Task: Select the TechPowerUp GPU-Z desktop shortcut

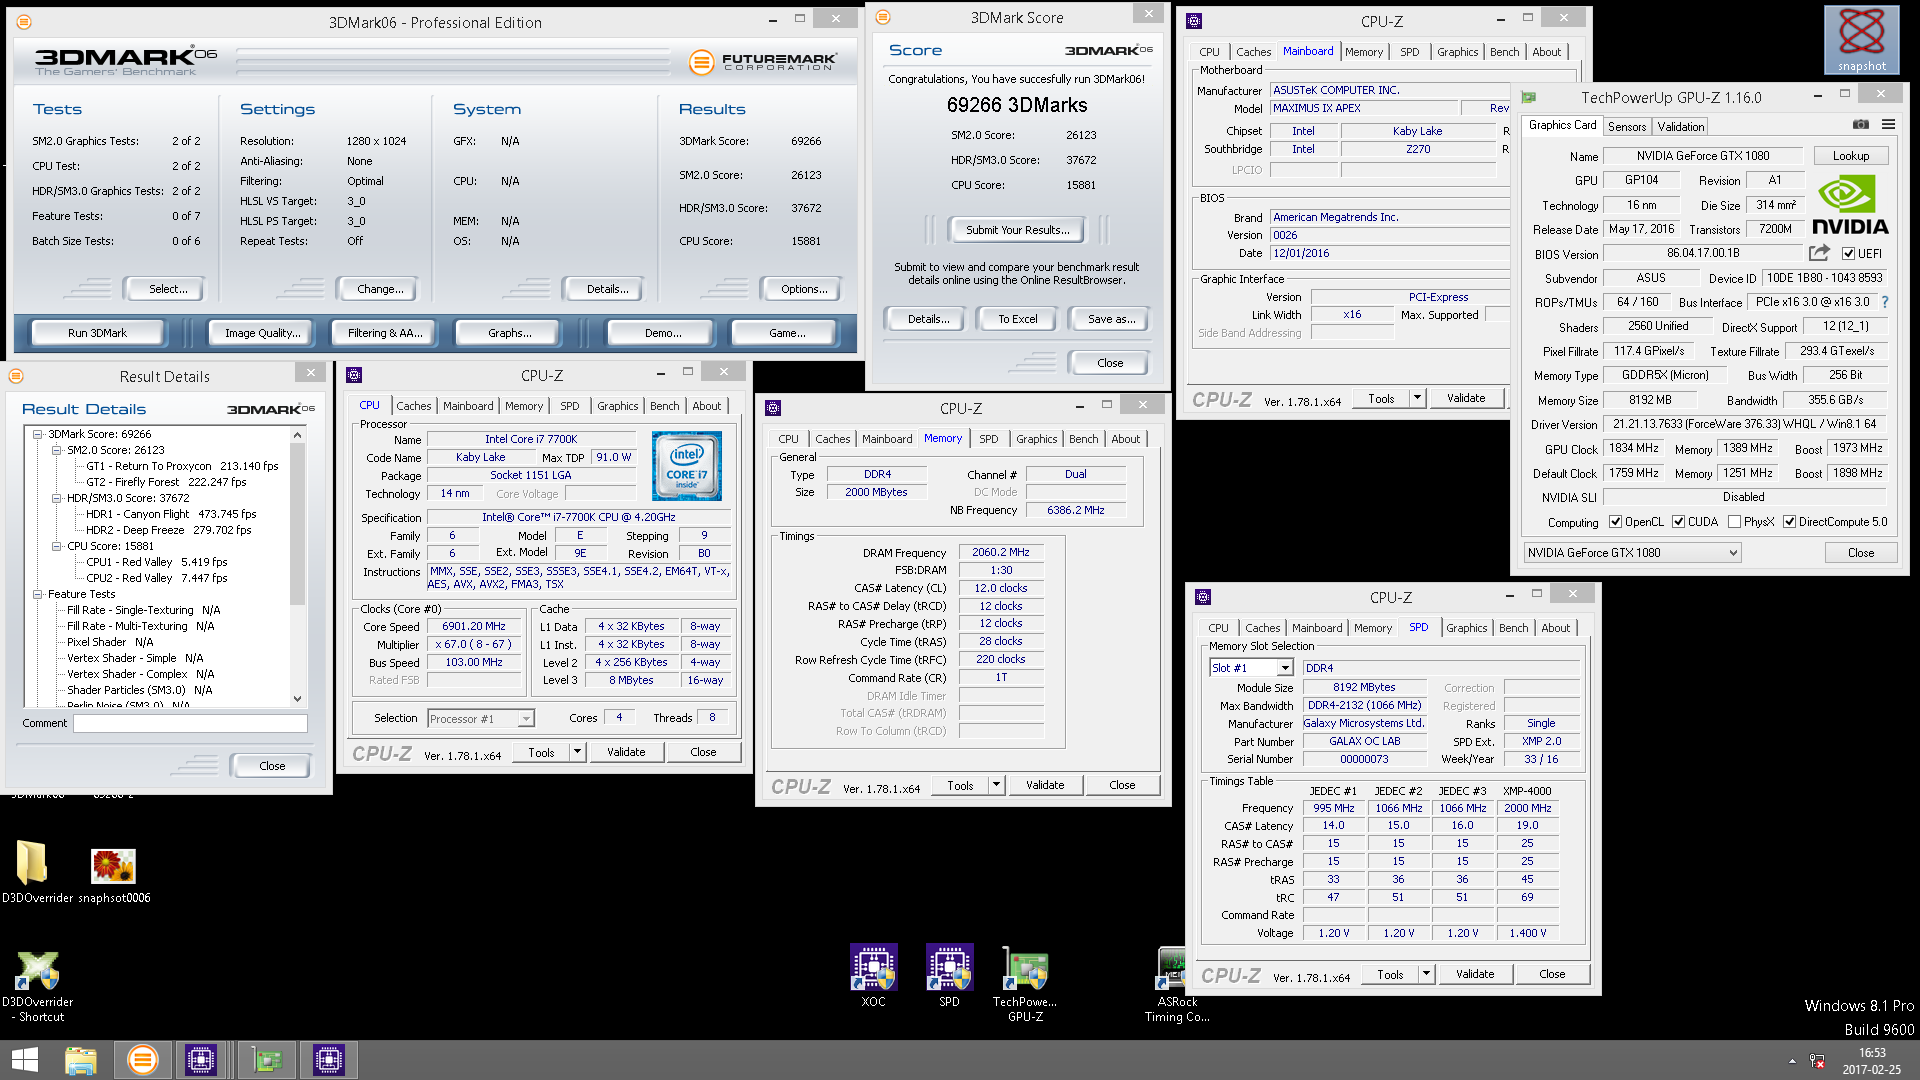Action: (x=1025, y=983)
